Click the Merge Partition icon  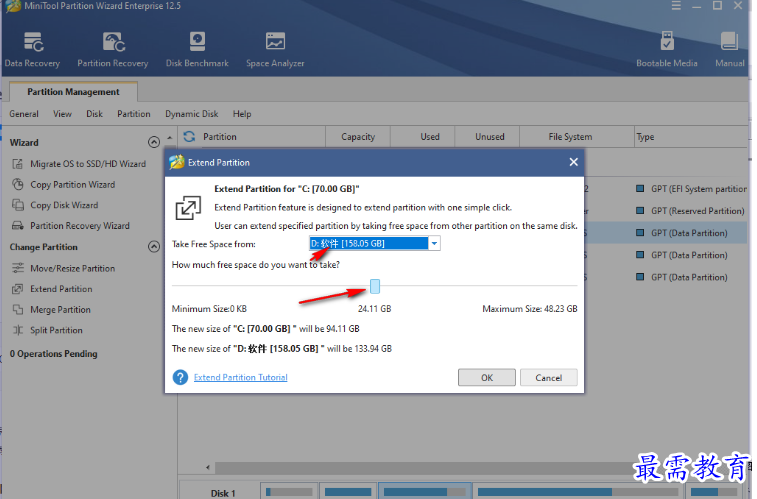17,309
